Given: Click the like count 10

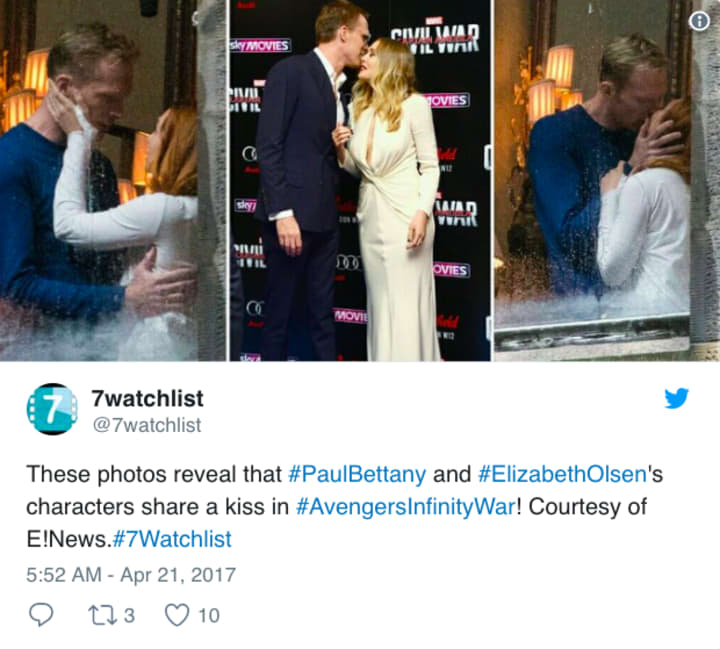Looking at the screenshot, I should 208,615.
